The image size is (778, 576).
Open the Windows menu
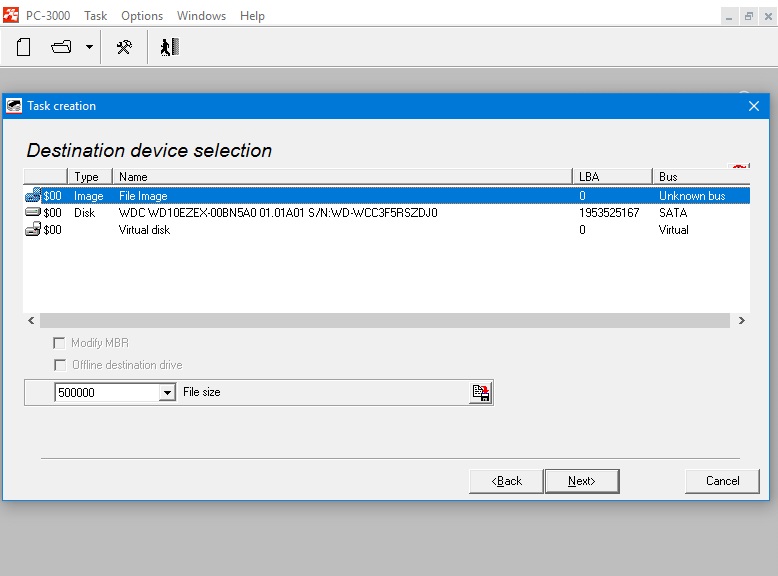click(201, 16)
